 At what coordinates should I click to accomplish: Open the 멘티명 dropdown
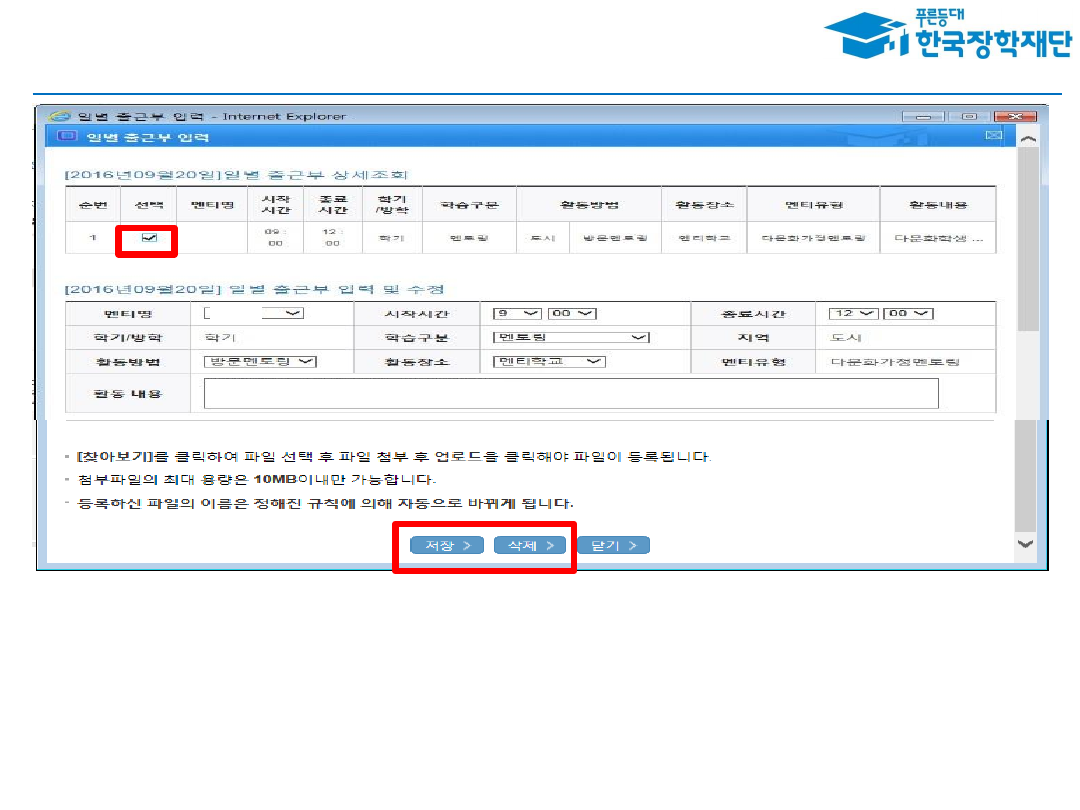pos(253,313)
